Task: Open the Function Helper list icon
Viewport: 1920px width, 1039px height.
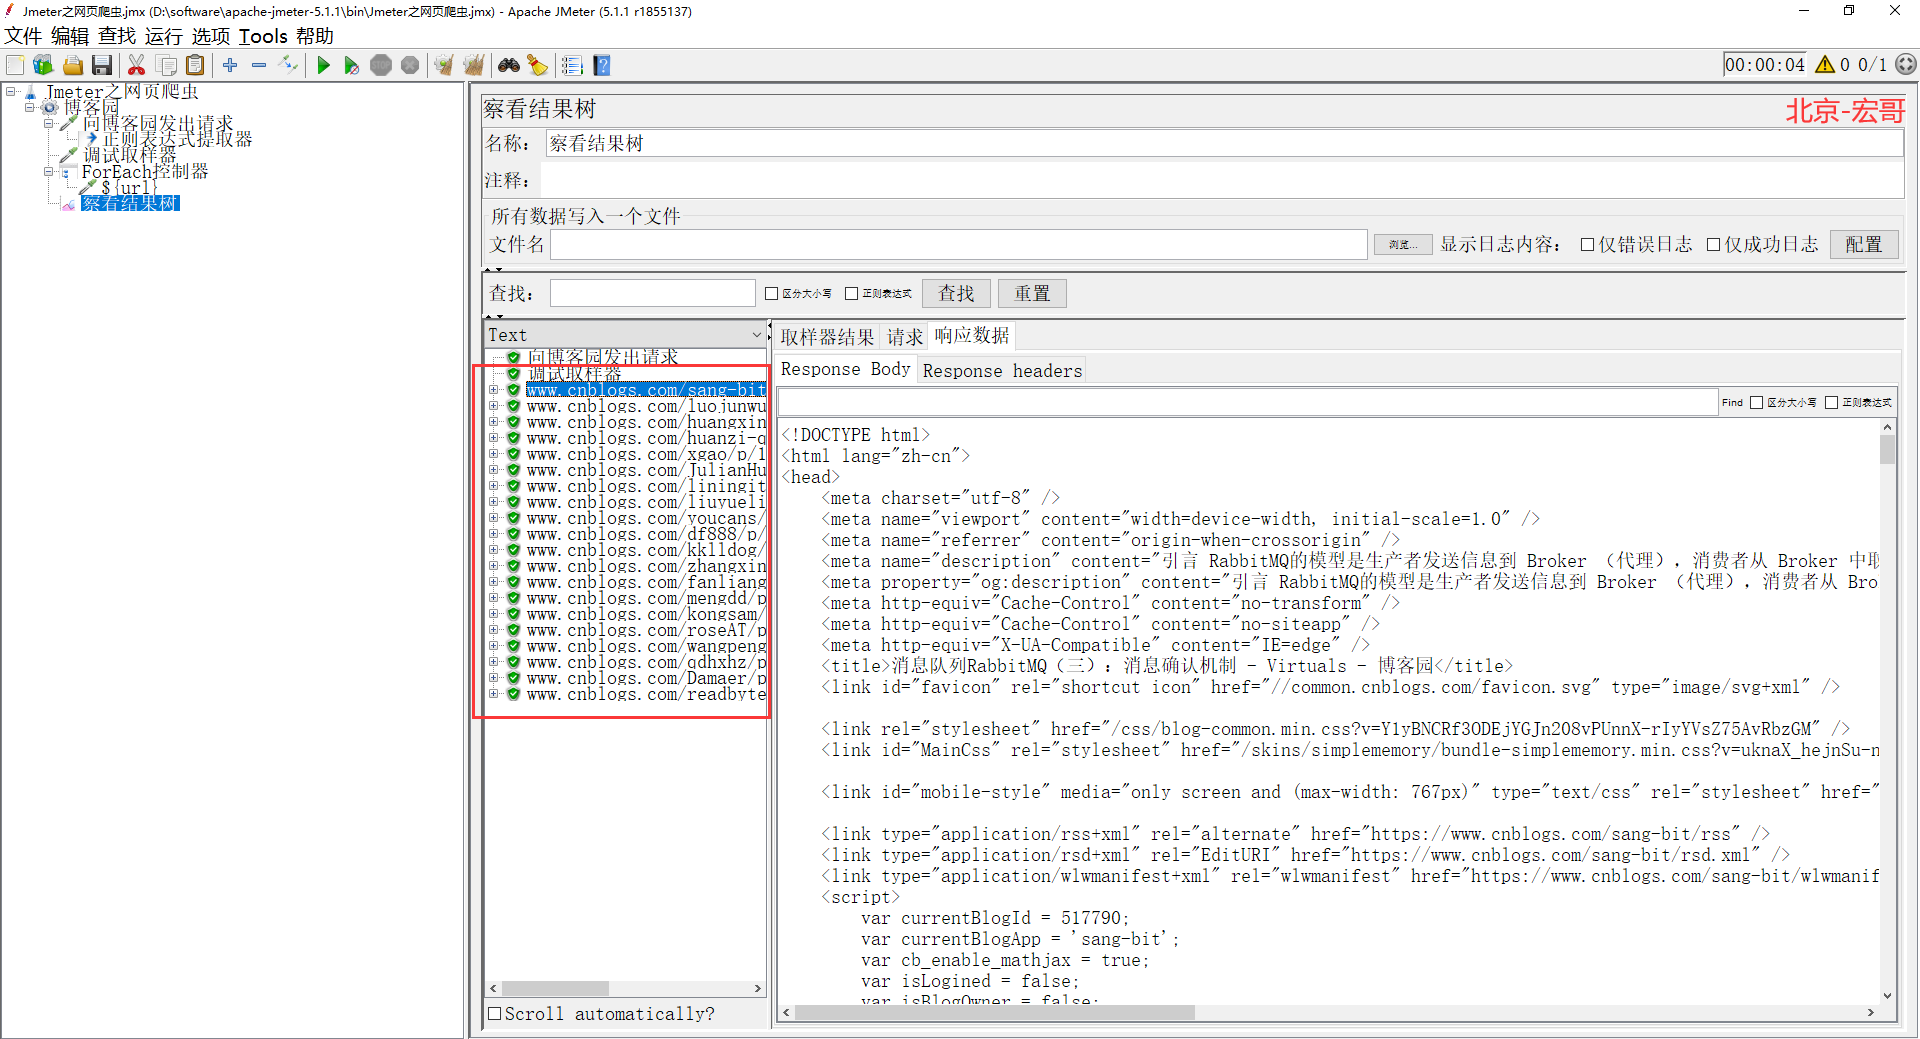Action: pos(572,65)
